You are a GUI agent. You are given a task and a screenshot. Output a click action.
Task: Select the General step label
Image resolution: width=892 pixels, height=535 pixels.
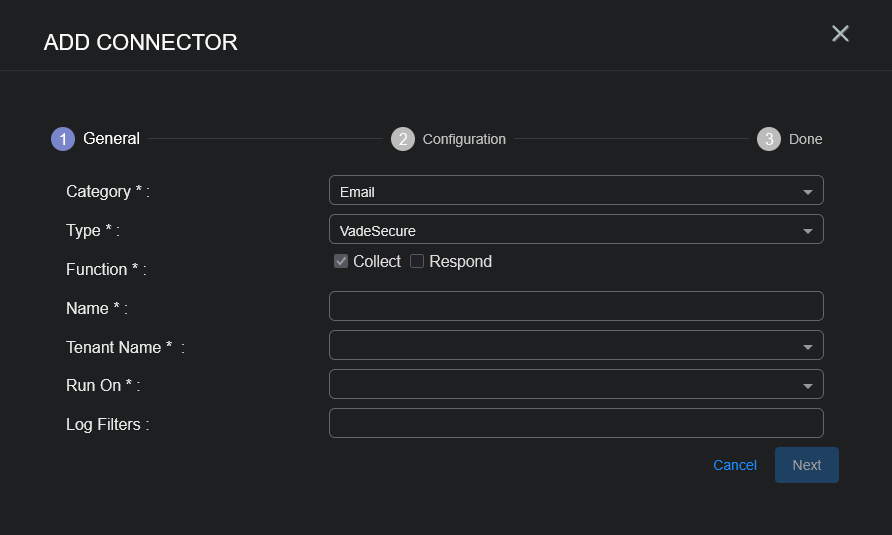coord(111,139)
